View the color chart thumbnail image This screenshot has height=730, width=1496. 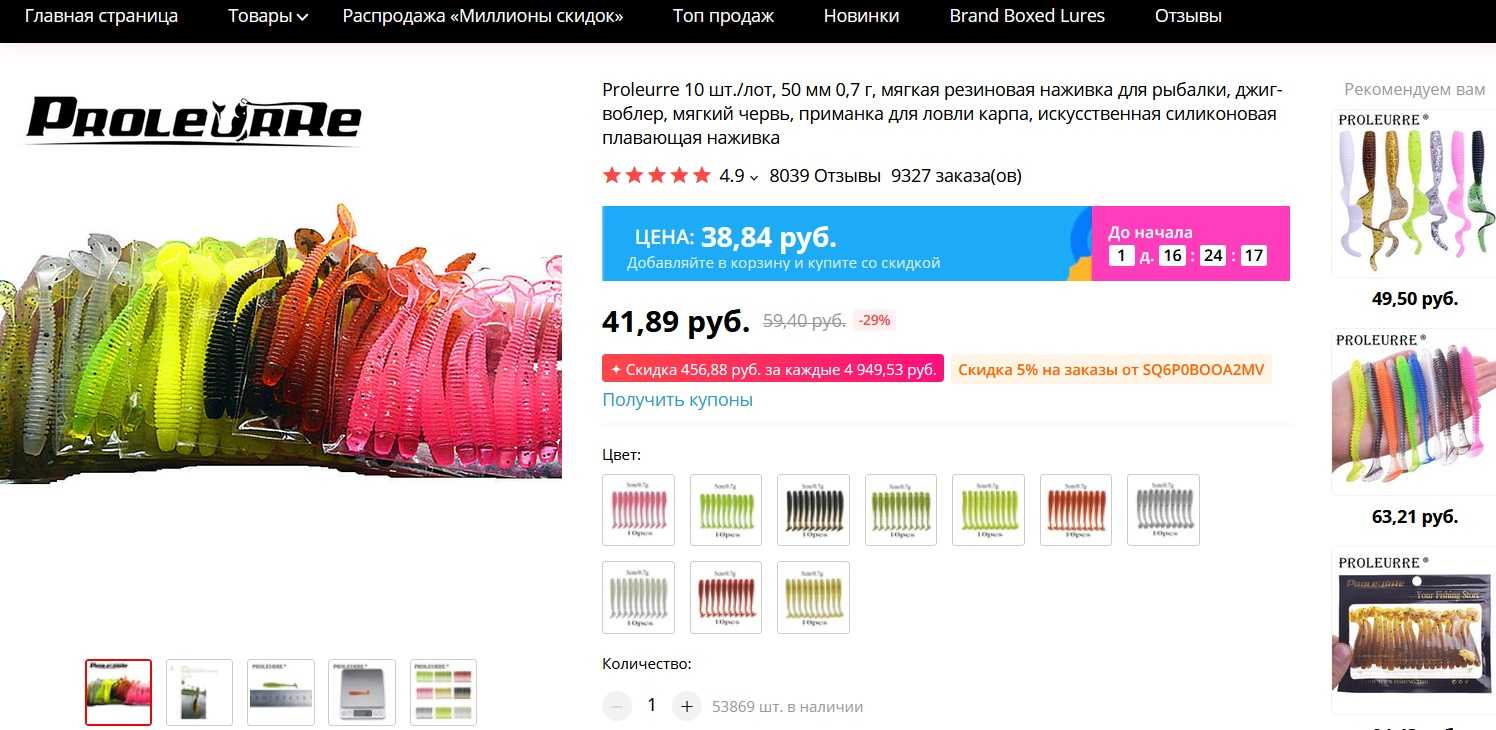(443, 692)
